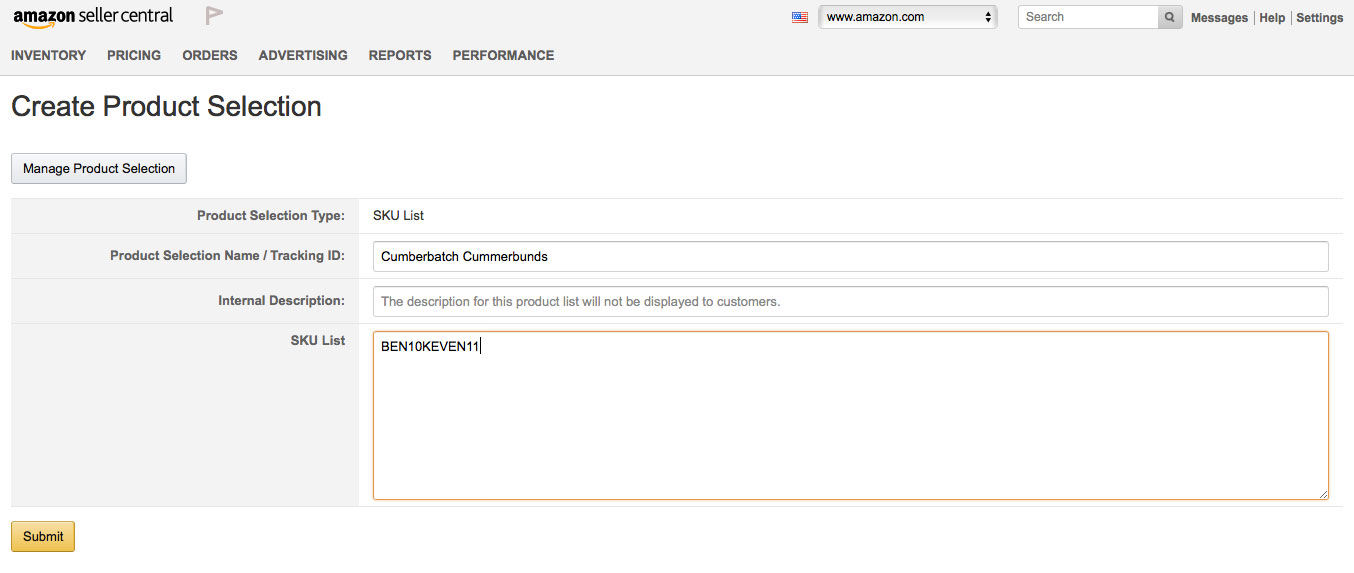The height and width of the screenshot is (573, 1354).
Task: Open the Performance menu
Action: (503, 56)
